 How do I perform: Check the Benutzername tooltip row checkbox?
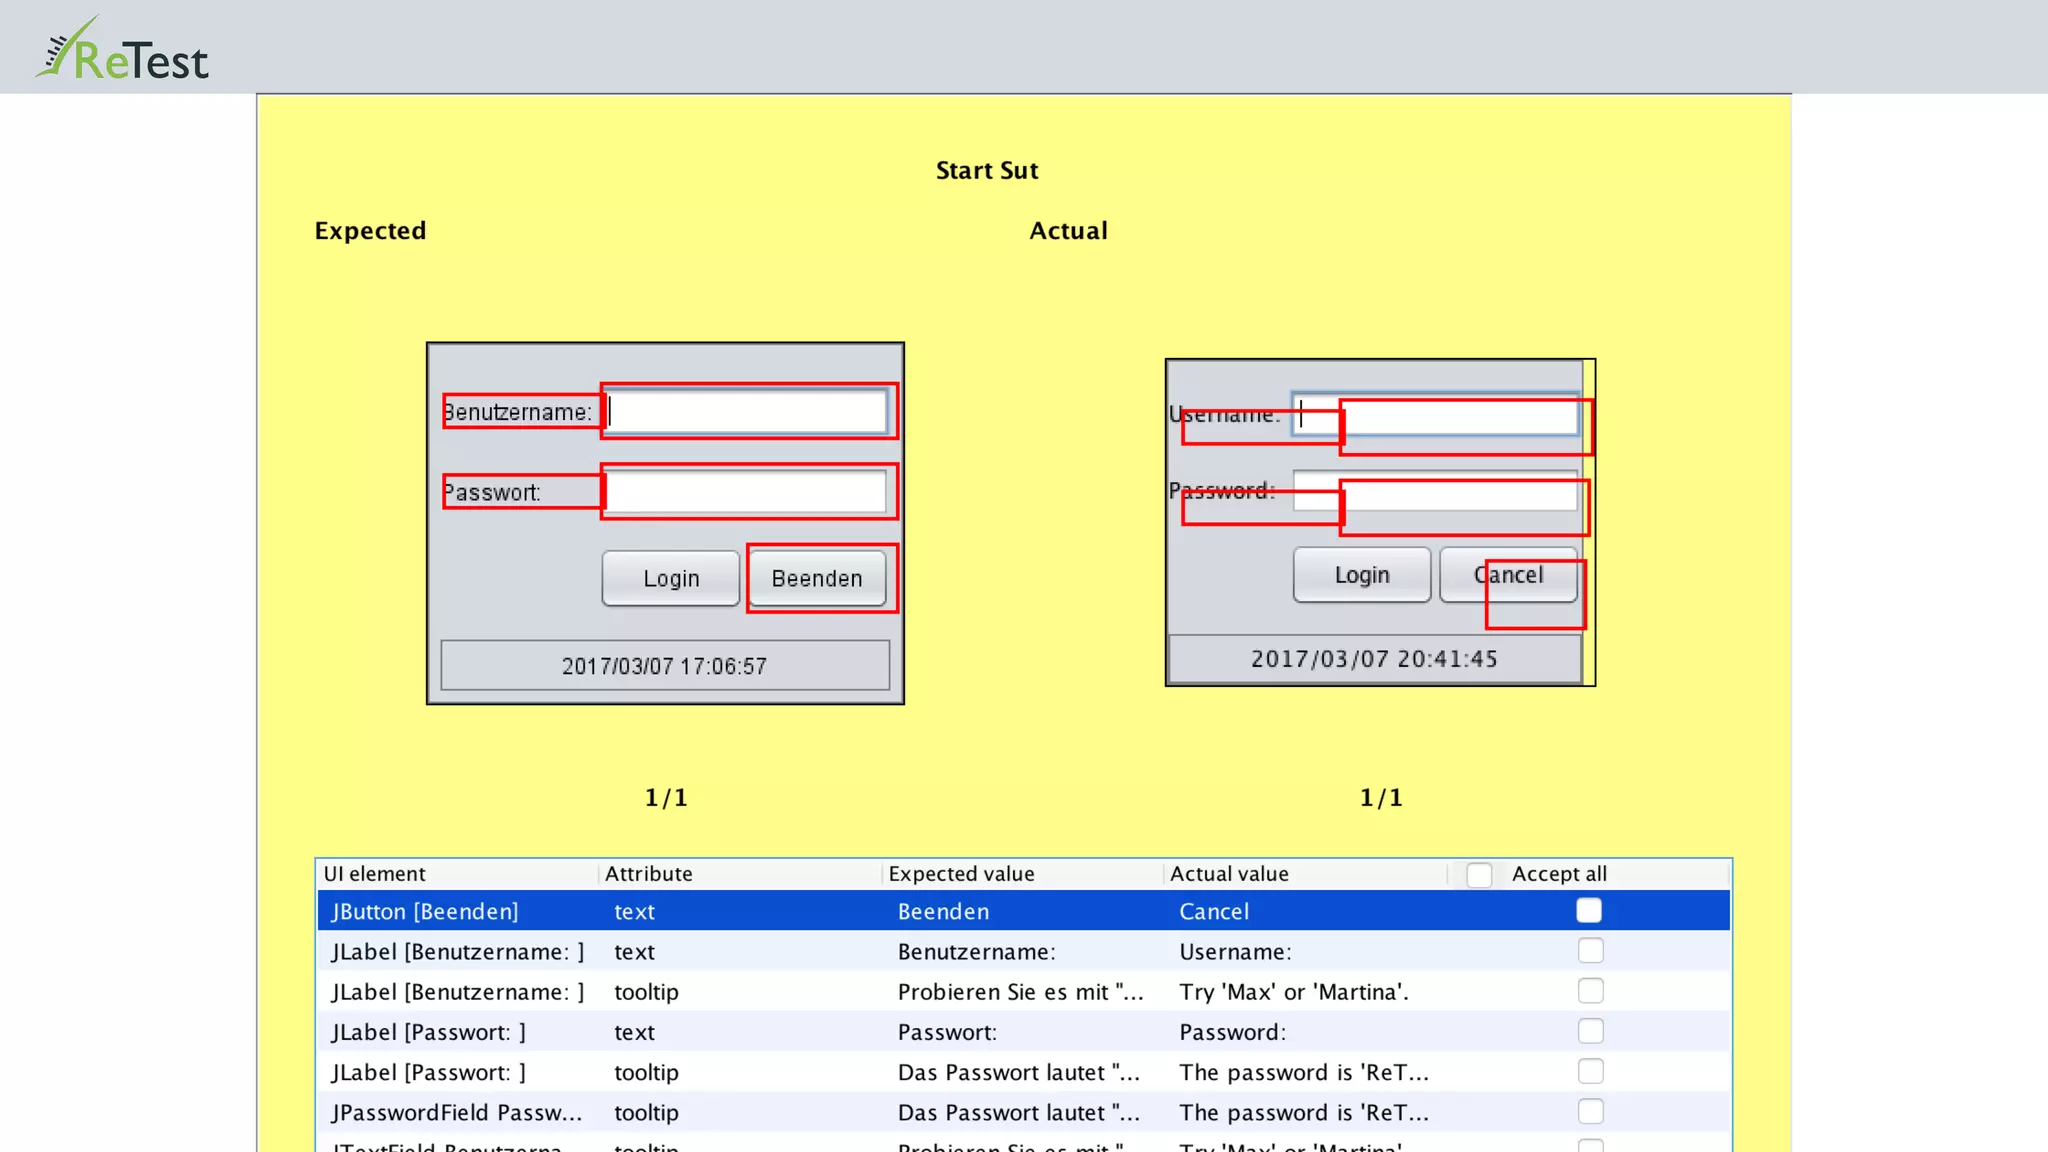1590,991
